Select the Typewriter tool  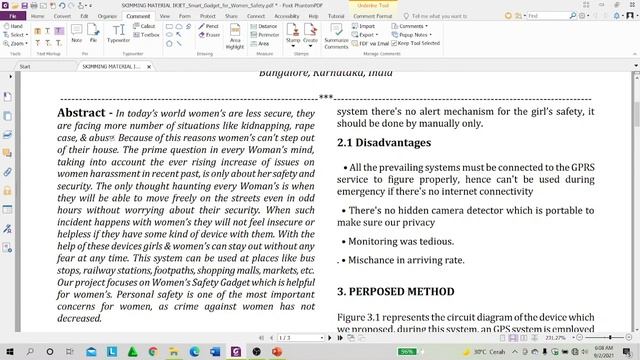pyautogui.click(x=118, y=33)
